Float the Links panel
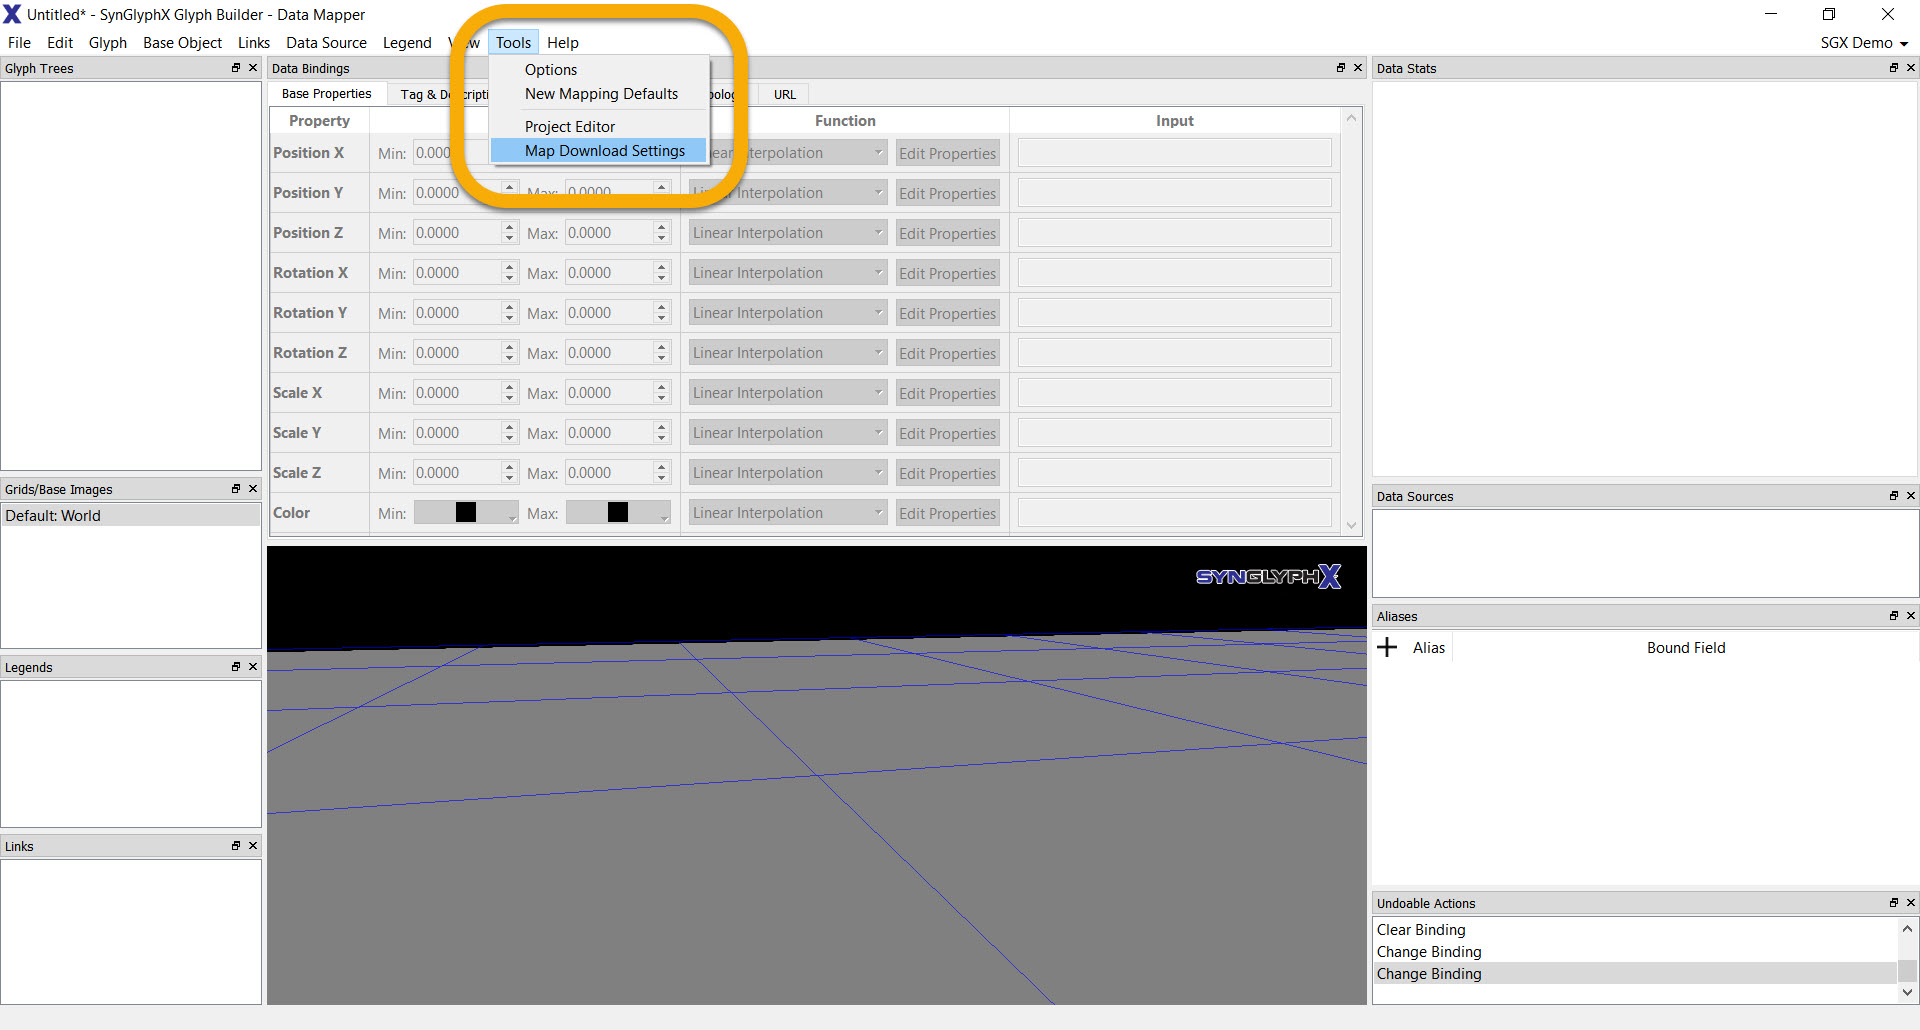This screenshot has width=1920, height=1030. coord(236,846)
